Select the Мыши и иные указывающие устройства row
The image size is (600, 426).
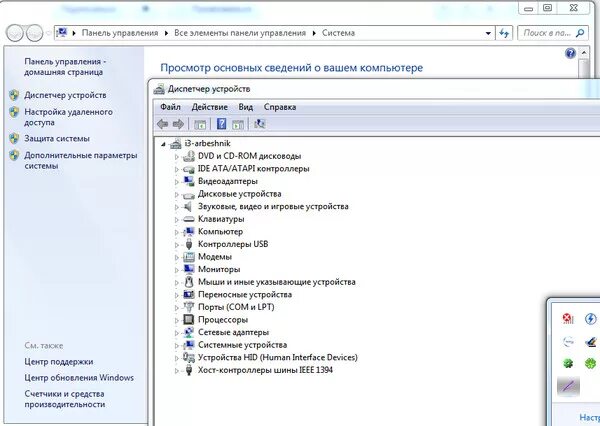point(277,282)
